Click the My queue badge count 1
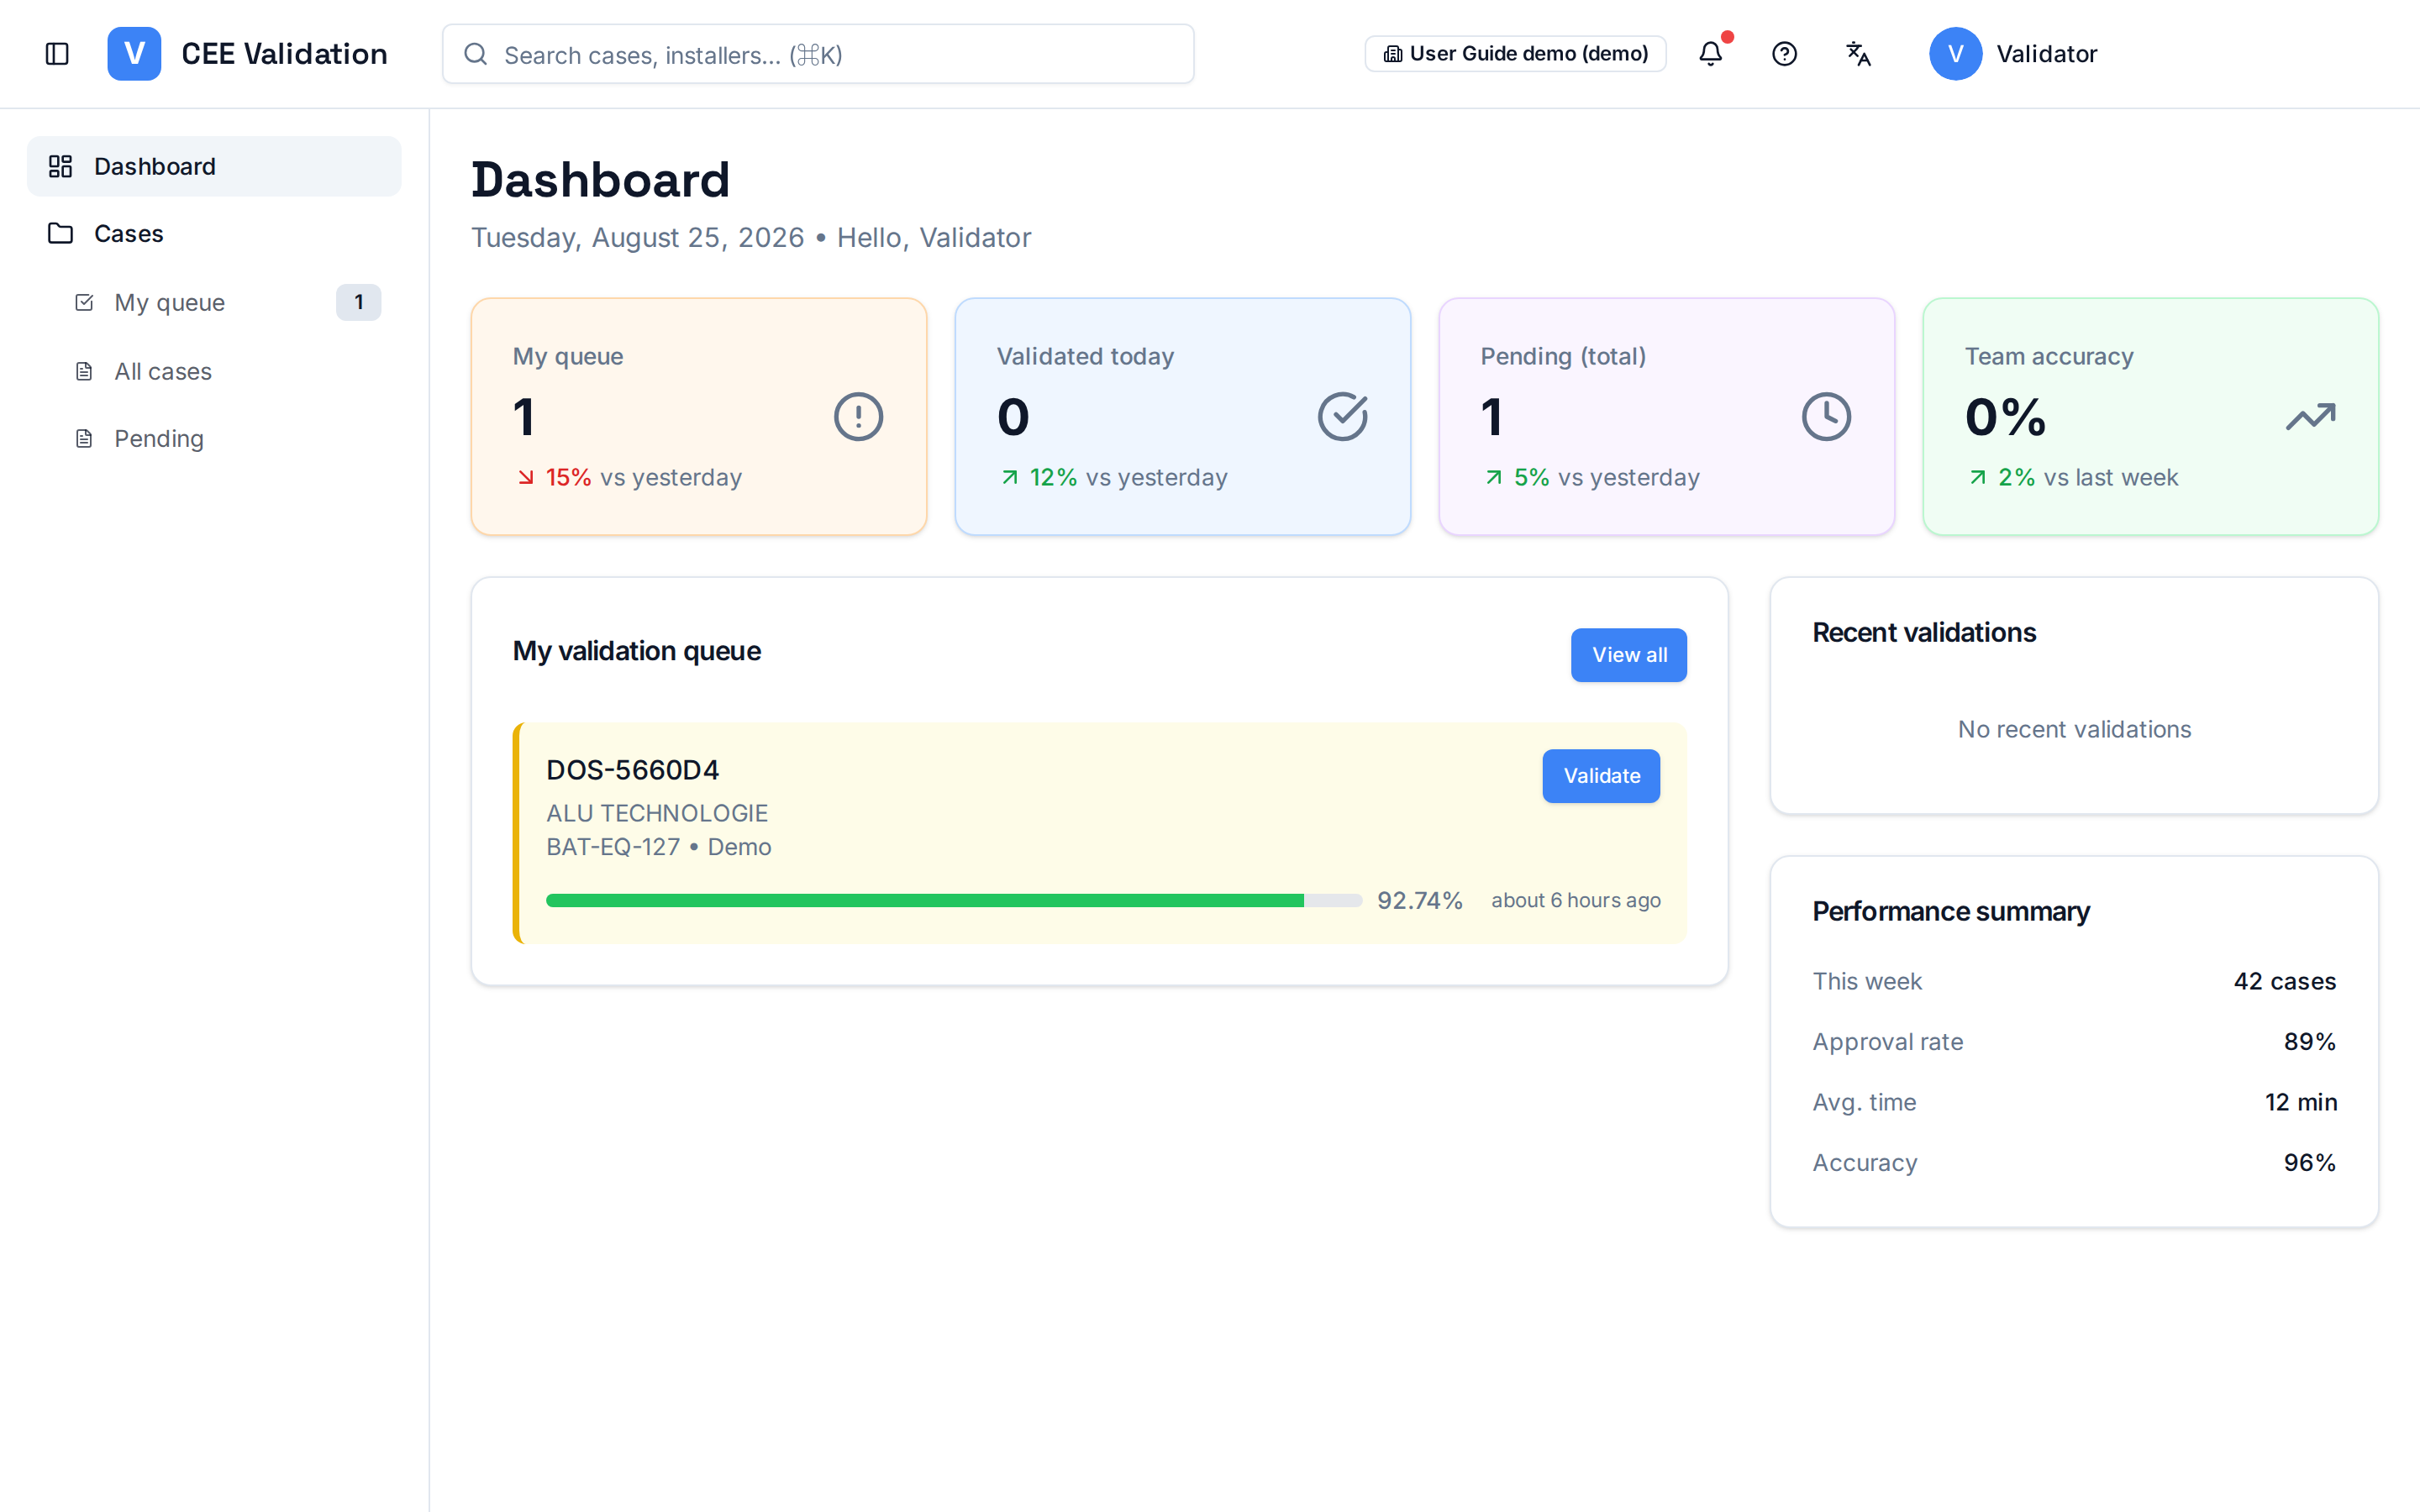This screenshot has height=1512, width=2420. (x=358, y=302)
